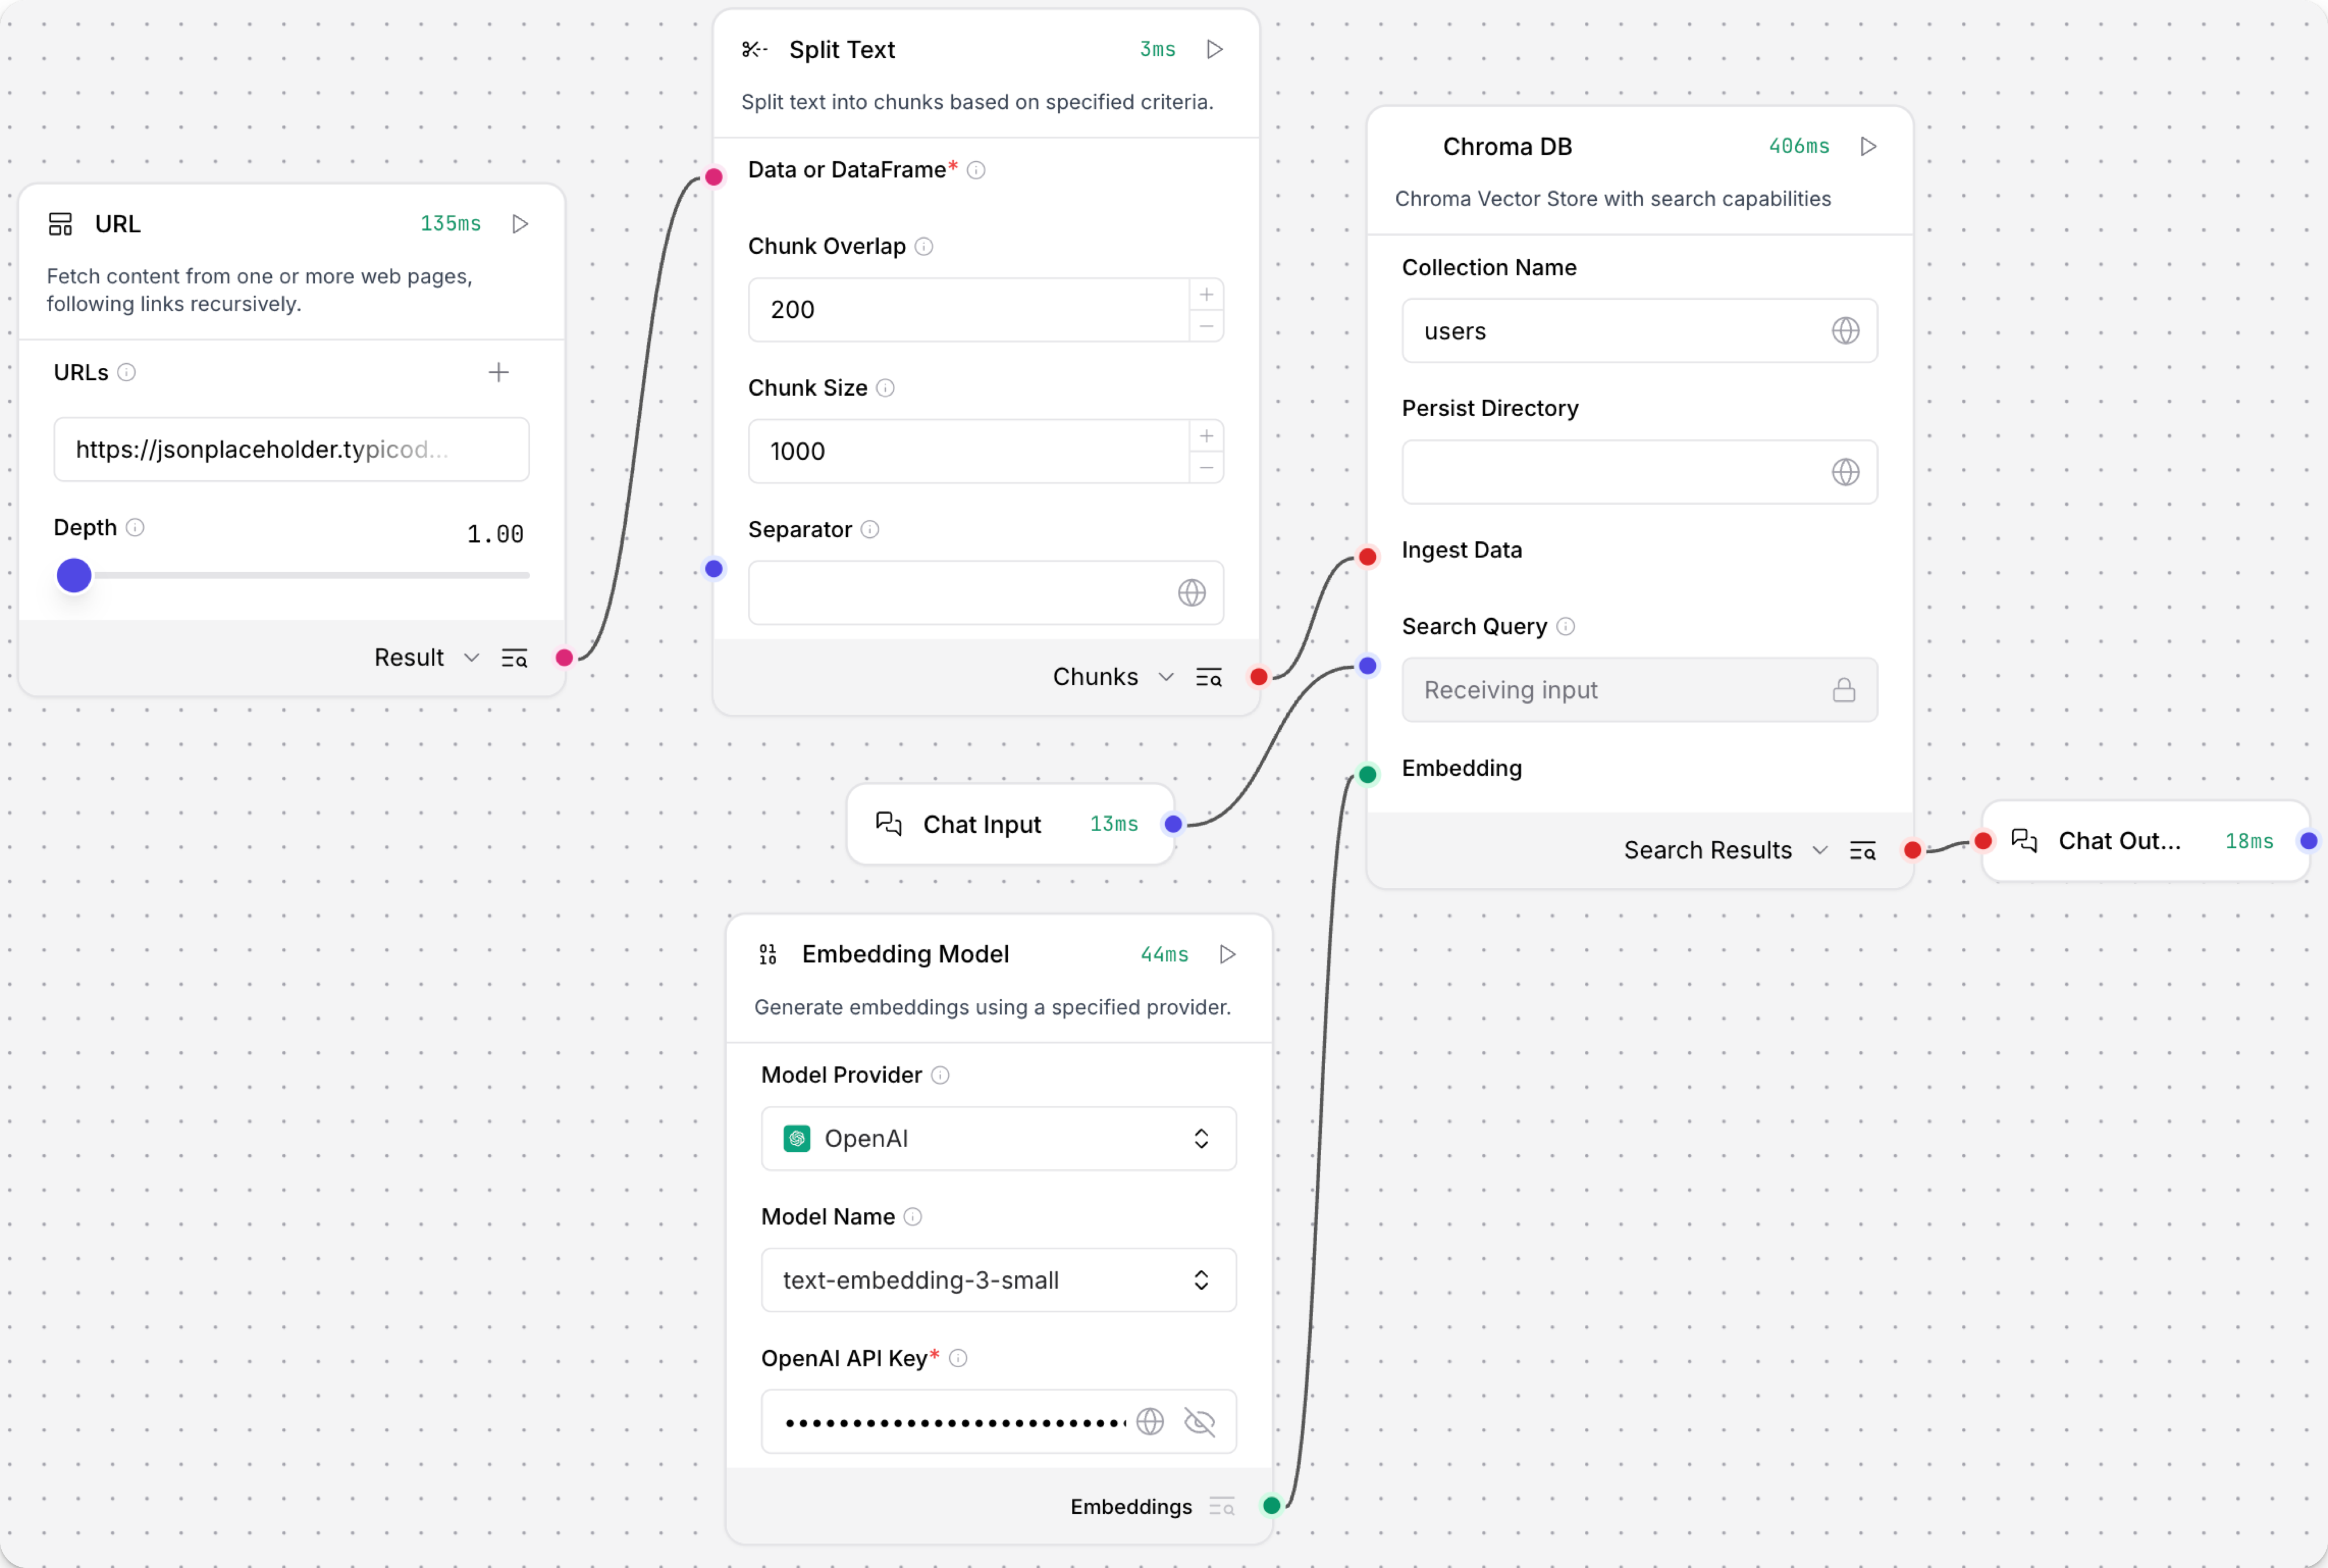Increase the Chunk Overlap value
This screenshot has width=2328, height=1568.
pyautogui.click(x=1206, y=294)
